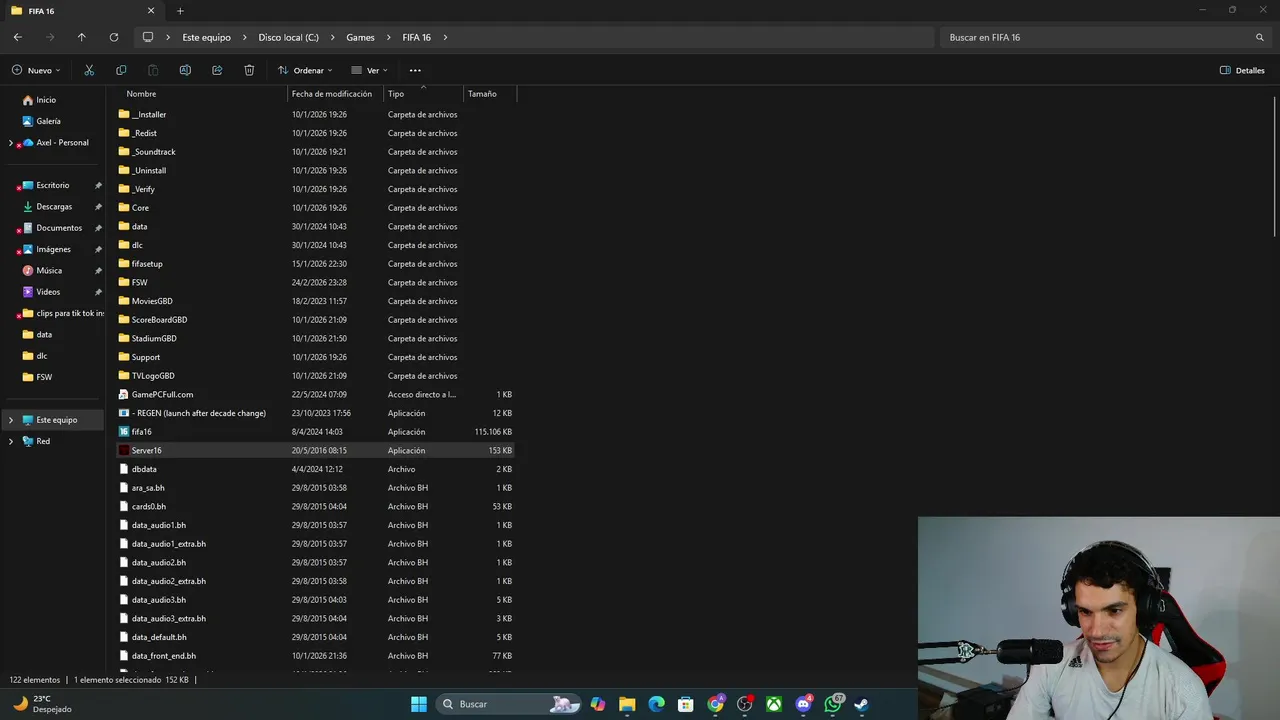Expand breadcrumb chevron after FIFA 16
The height and width of the screenshot is (720, 1280).
click(x=445, y=37)
